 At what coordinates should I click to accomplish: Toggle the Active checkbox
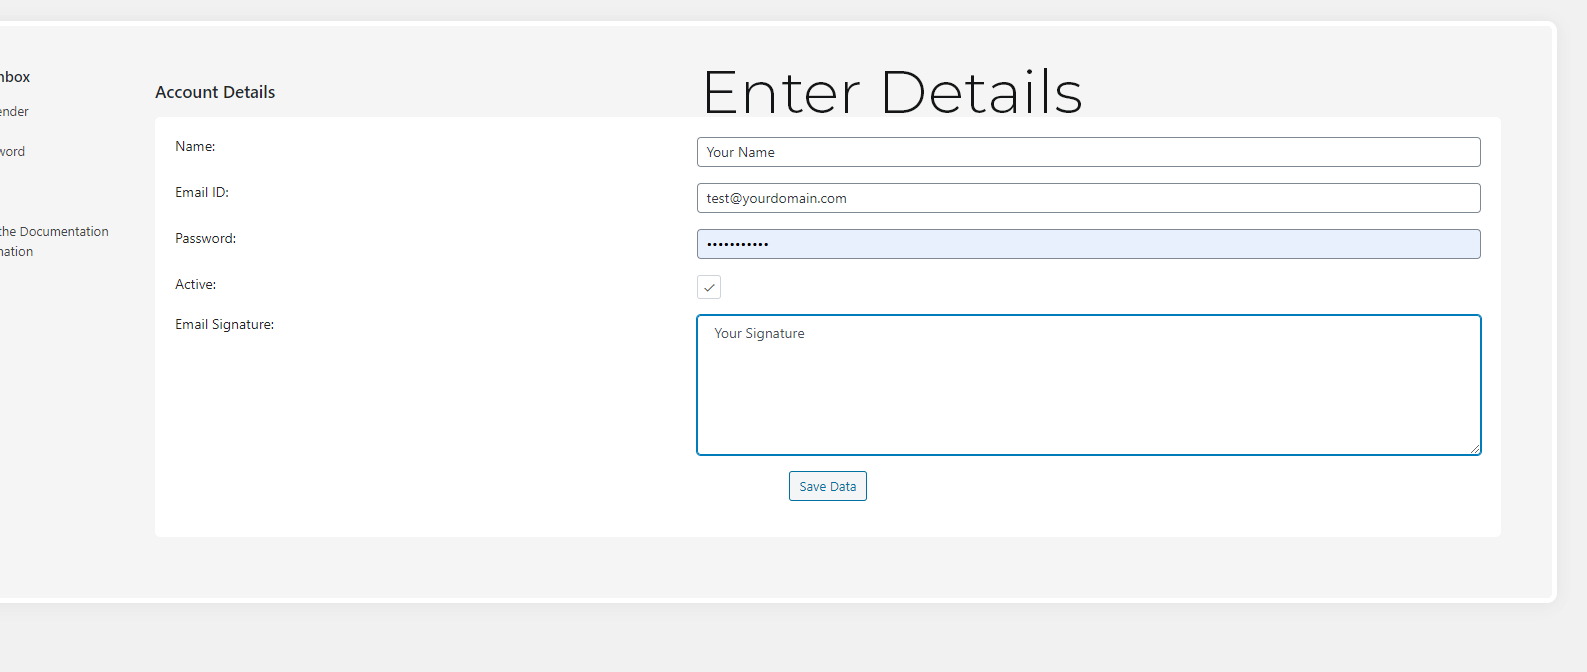click(709, 287)
